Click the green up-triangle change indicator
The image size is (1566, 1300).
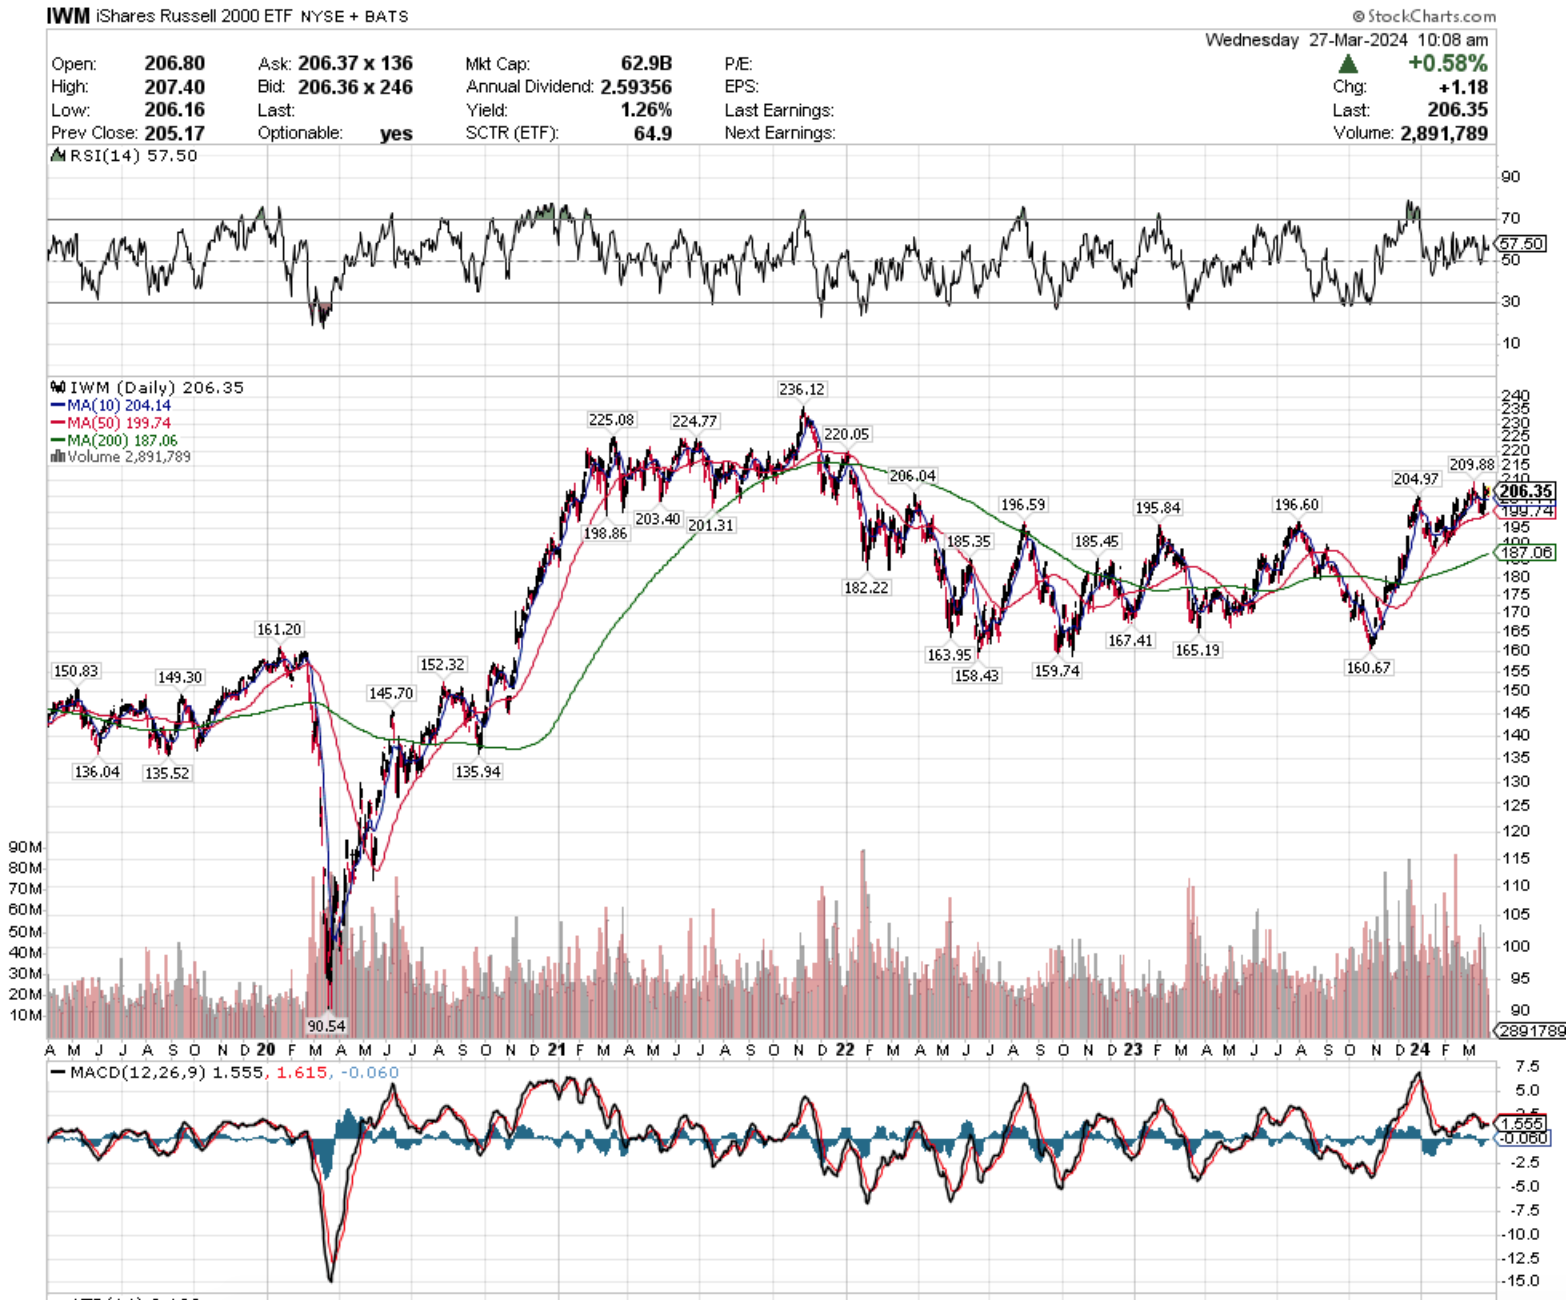(1348, 64)
